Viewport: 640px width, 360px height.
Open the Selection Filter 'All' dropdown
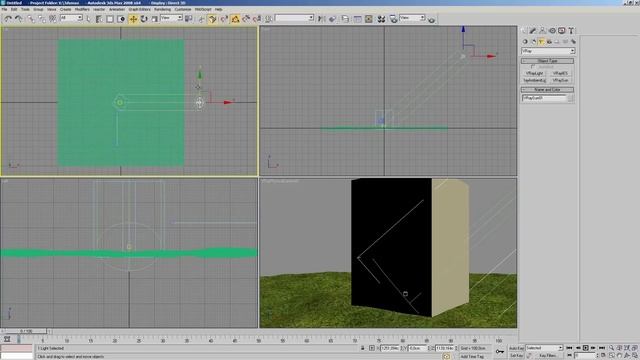coord(71,18)
